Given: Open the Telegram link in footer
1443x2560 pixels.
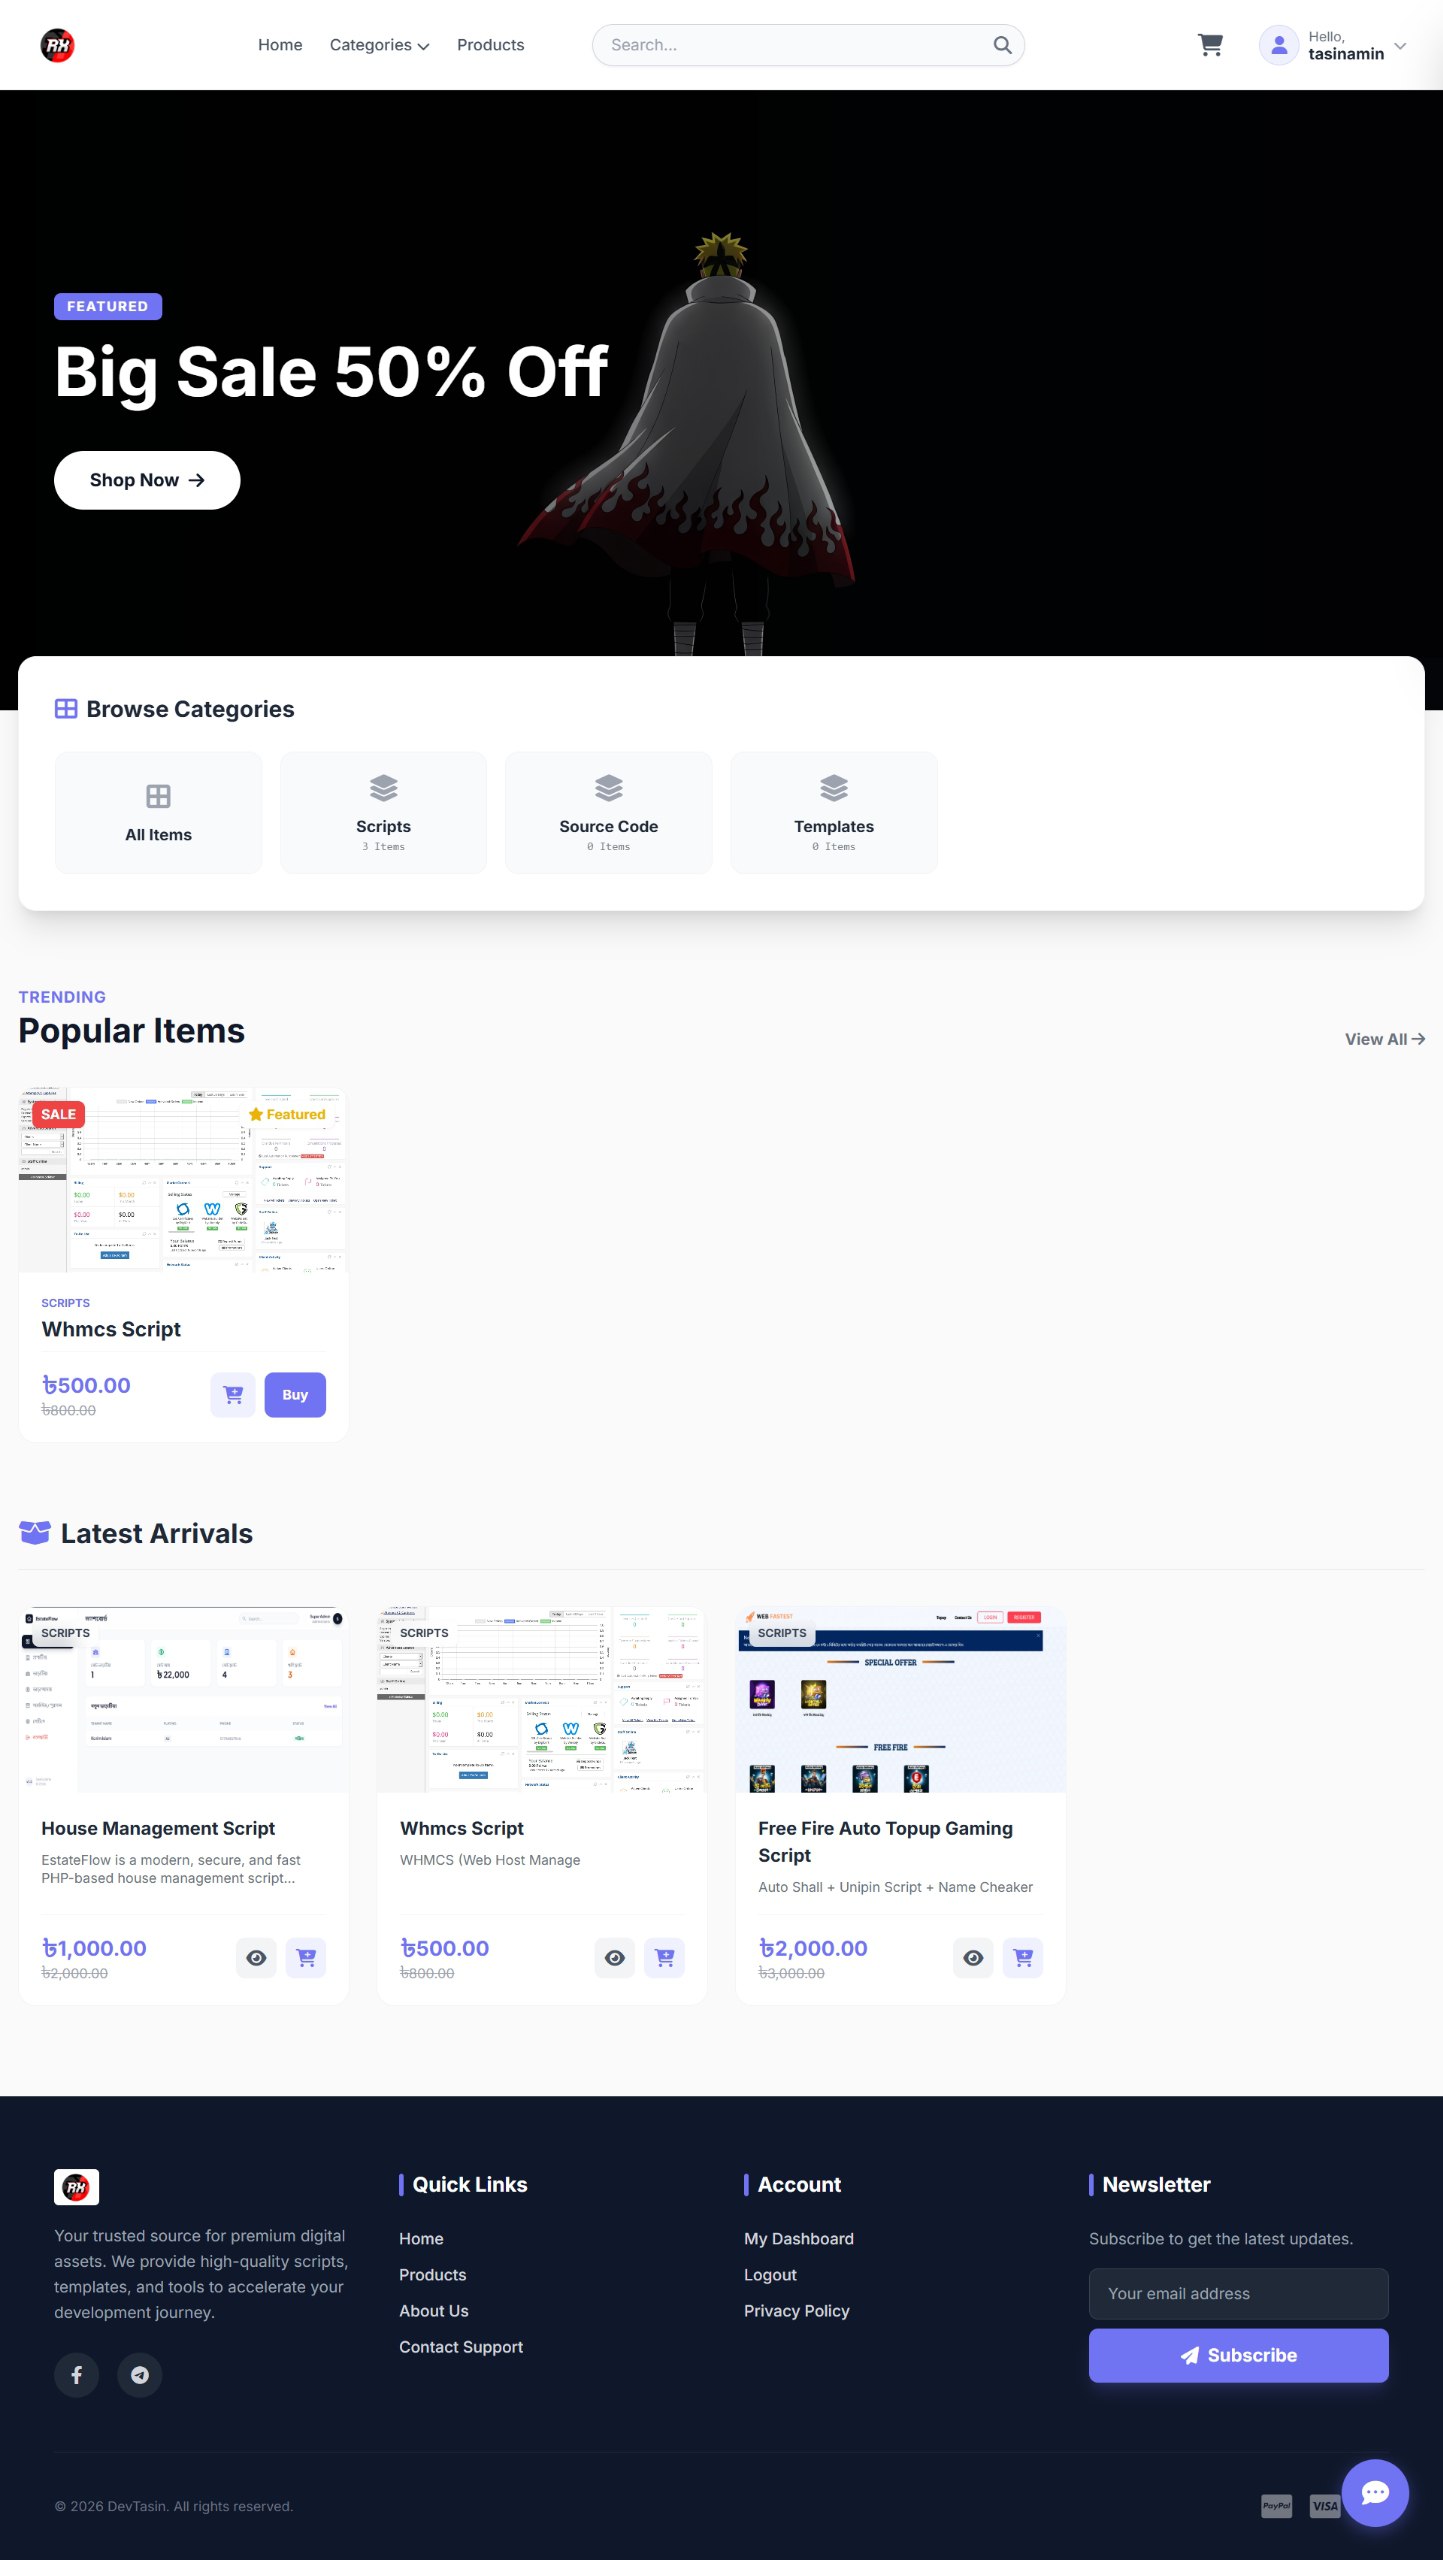Looking at the screenshot, I should coord(140,2374).
